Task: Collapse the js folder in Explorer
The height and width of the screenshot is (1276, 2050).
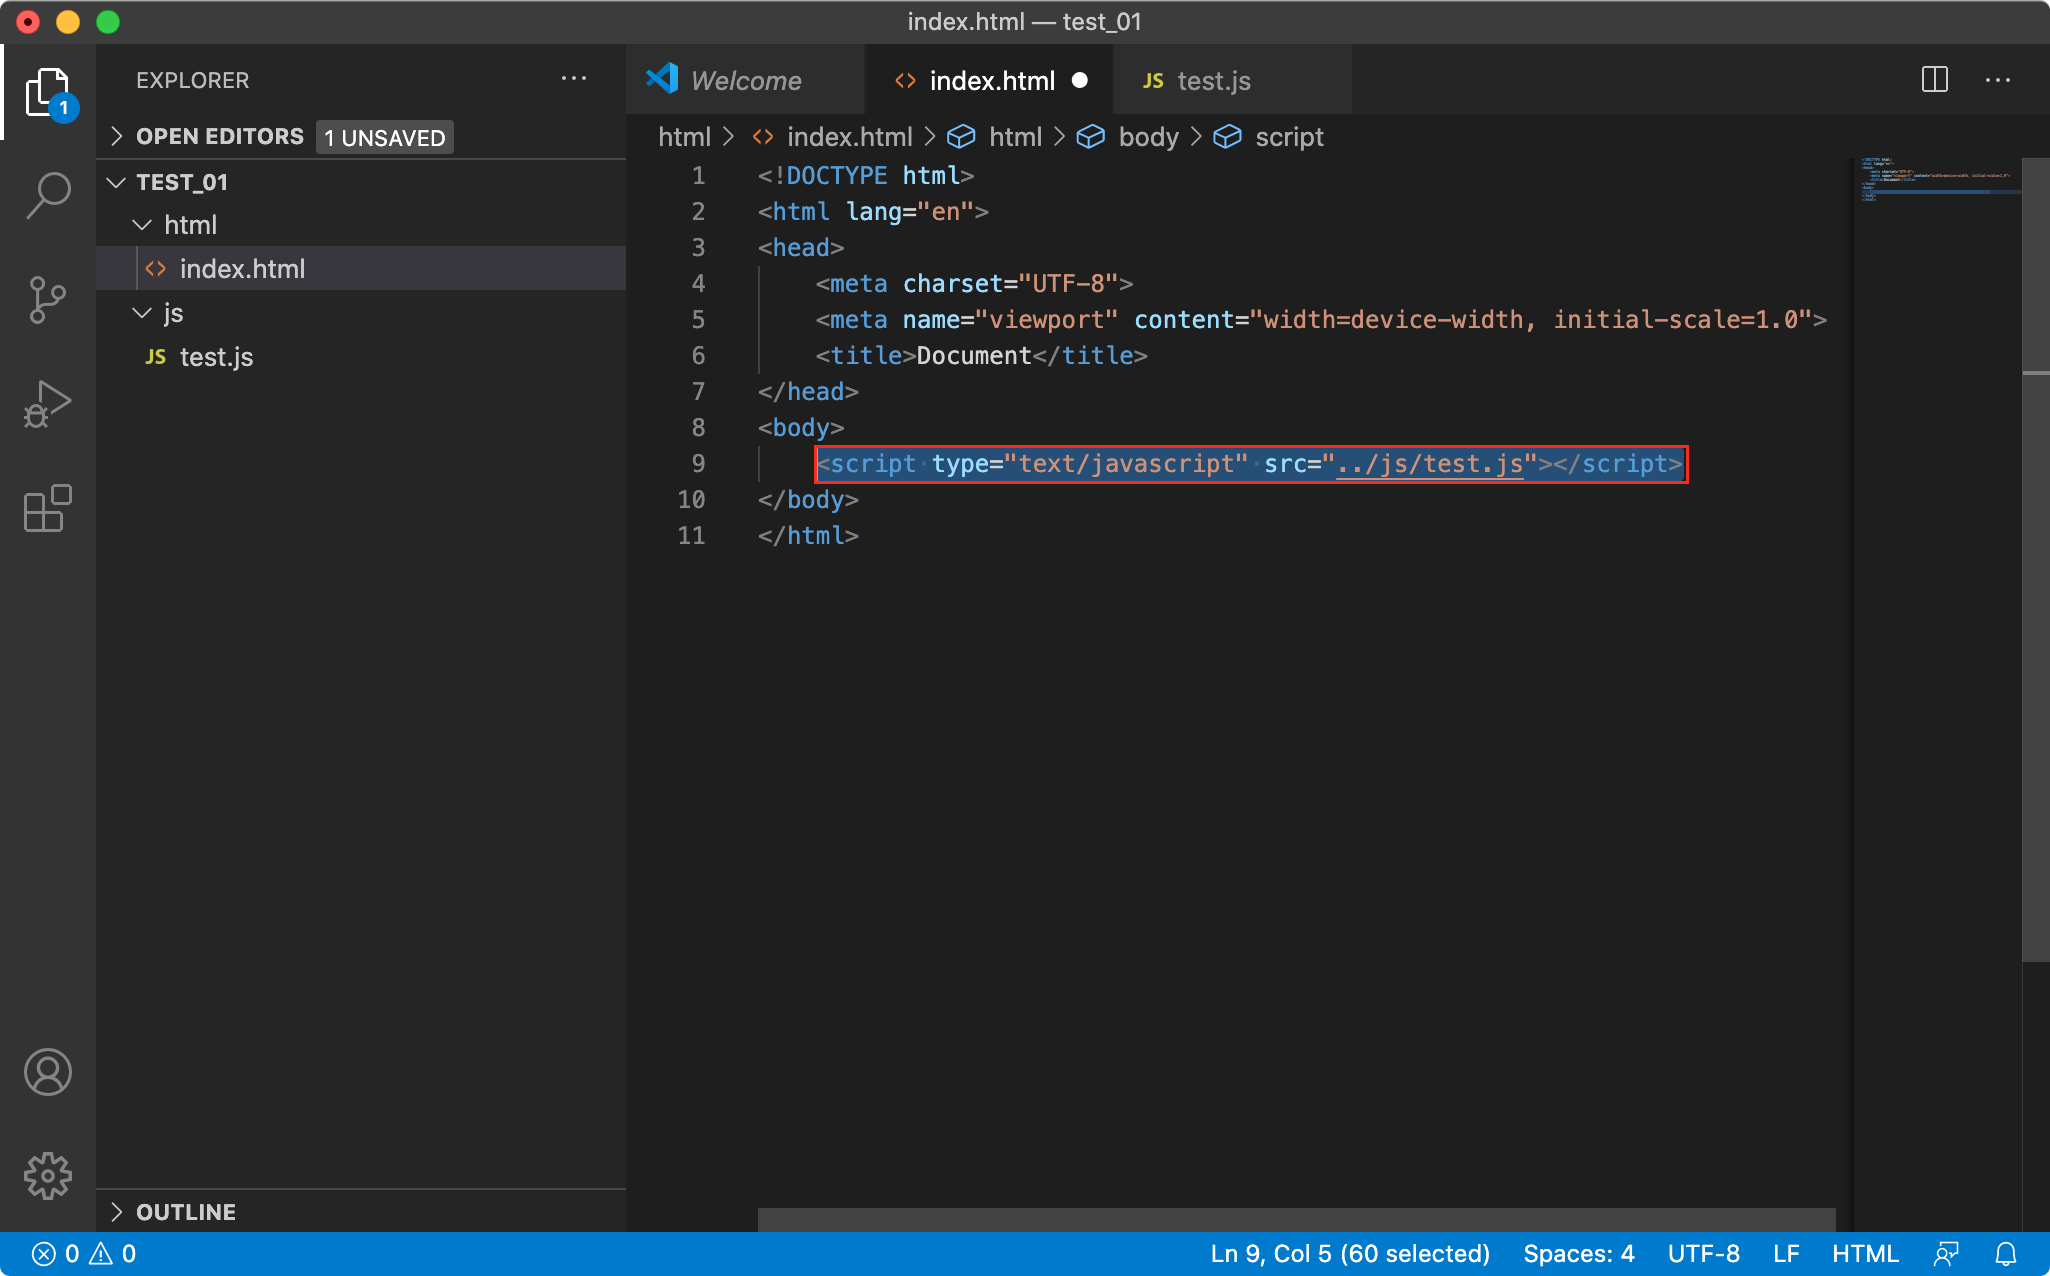Action: pyautogui.click(x=173, y=313)
